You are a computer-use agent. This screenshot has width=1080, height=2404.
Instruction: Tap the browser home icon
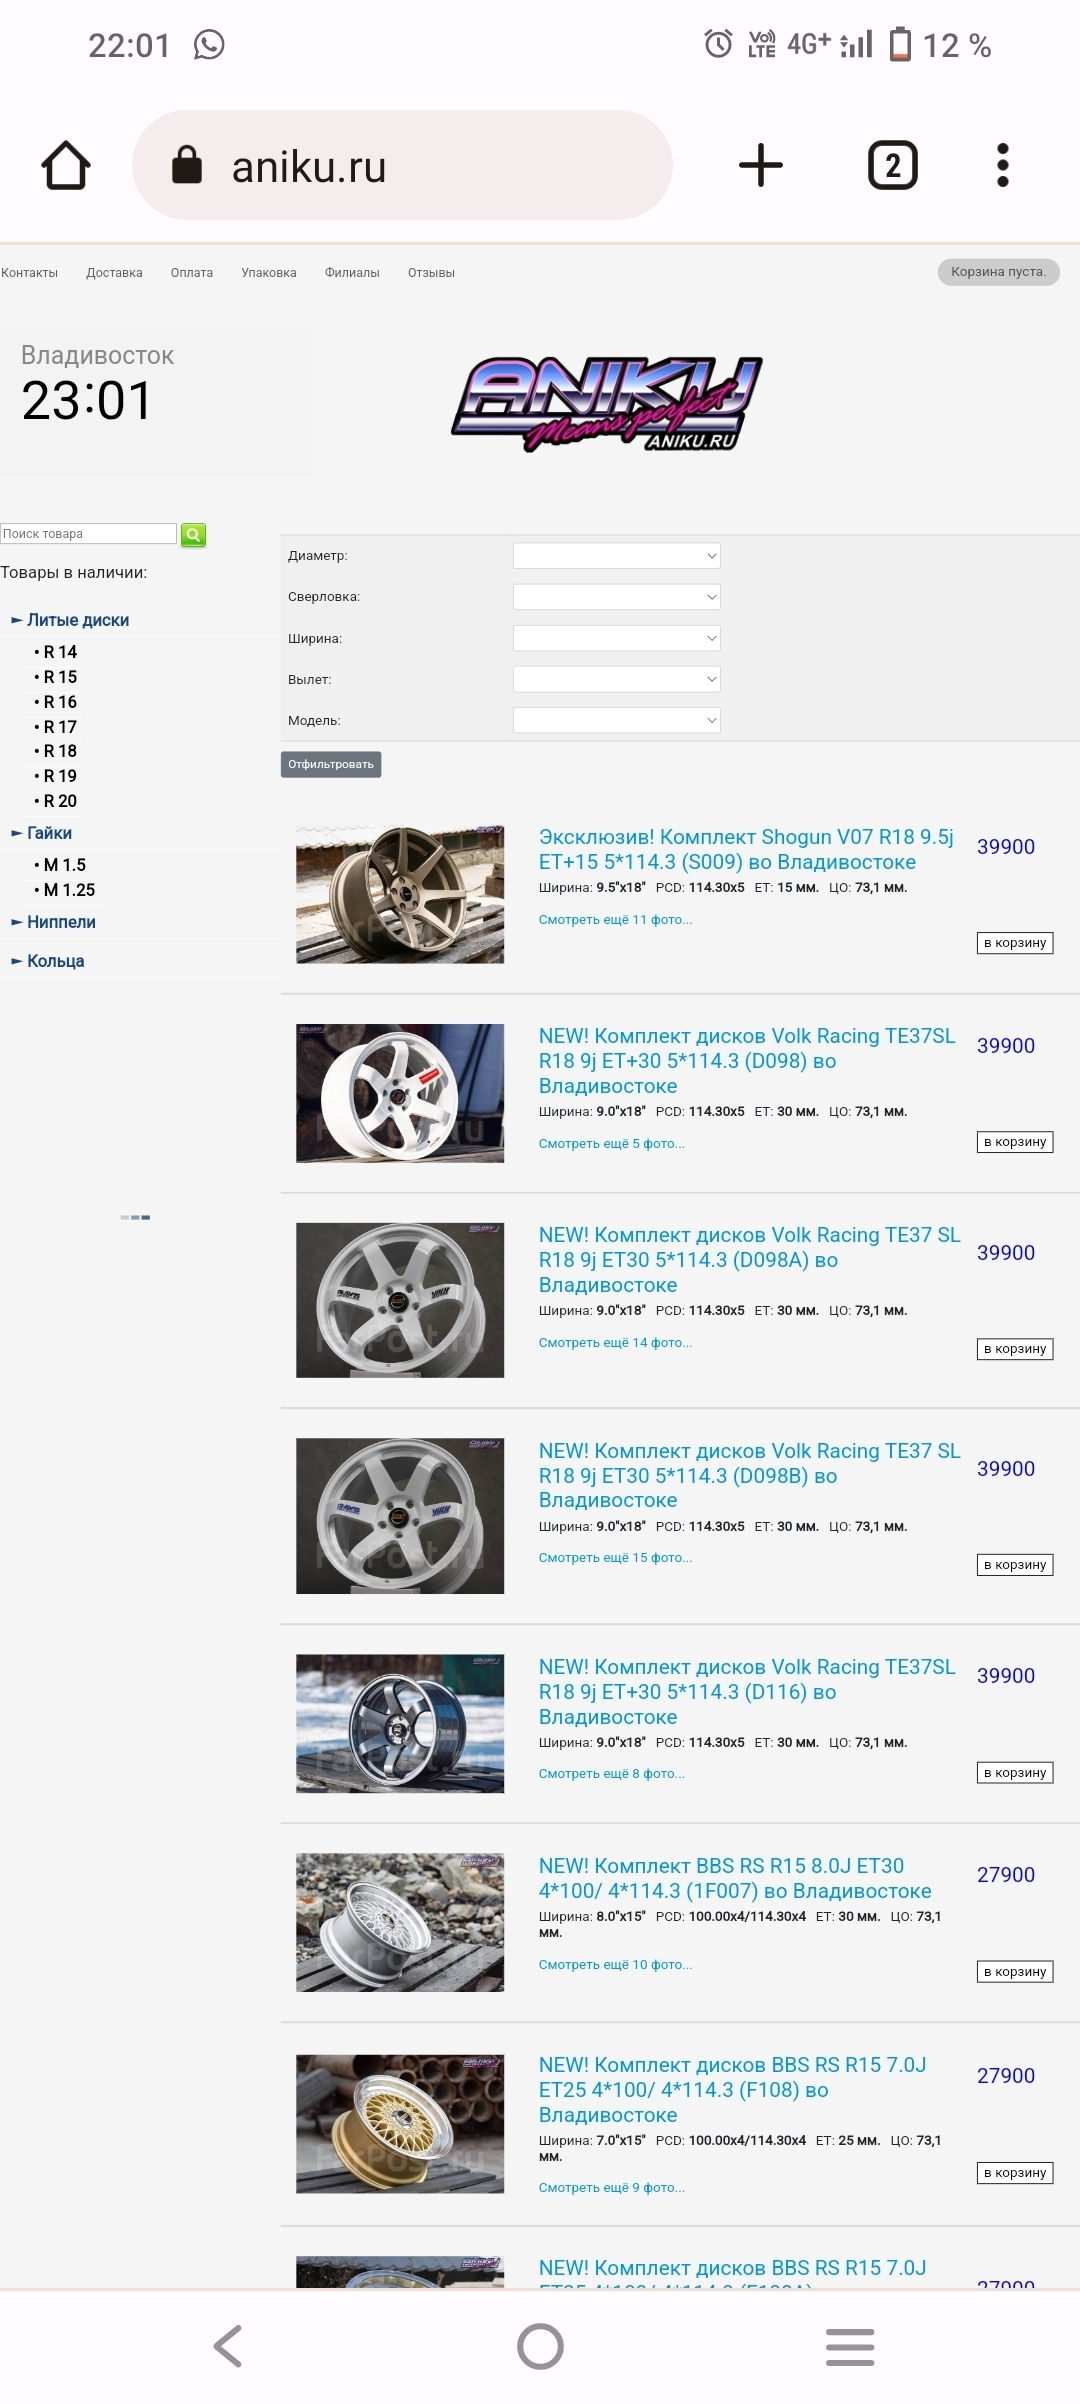pos(66,165)
